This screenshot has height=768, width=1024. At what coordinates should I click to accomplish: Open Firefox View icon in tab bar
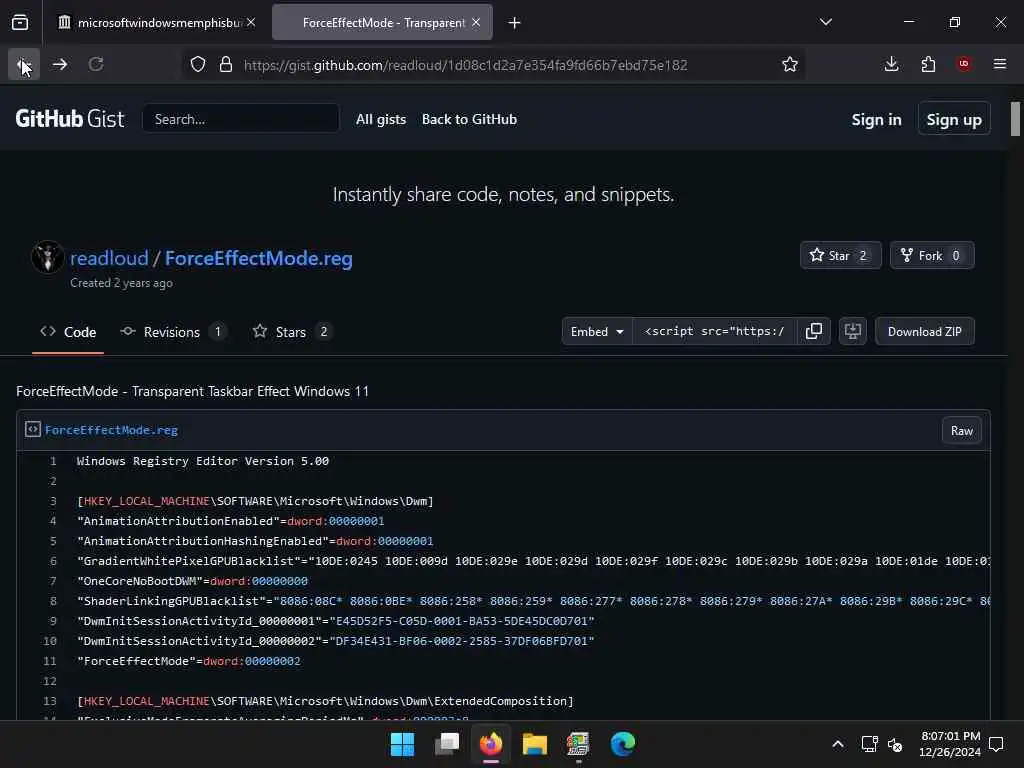20,23
